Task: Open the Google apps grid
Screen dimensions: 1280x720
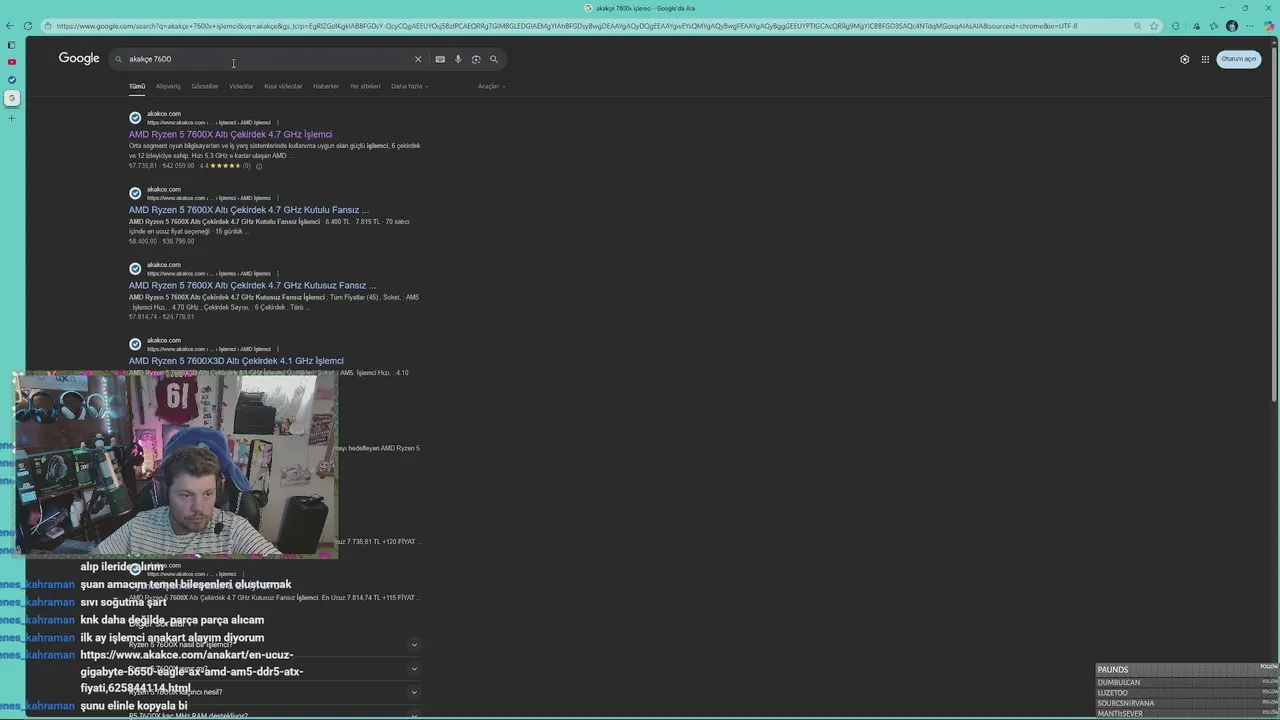Action: 1205,59
